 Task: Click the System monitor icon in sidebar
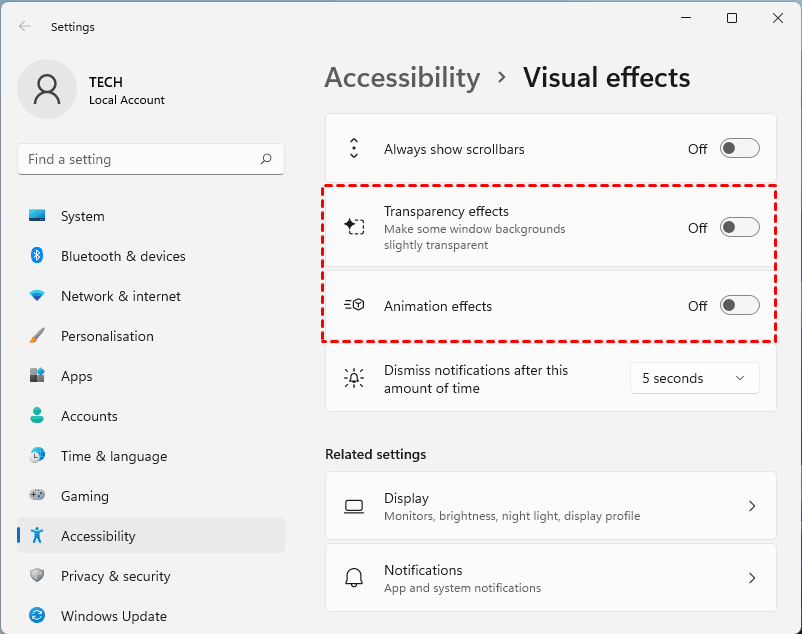click(x=37, y=216)
